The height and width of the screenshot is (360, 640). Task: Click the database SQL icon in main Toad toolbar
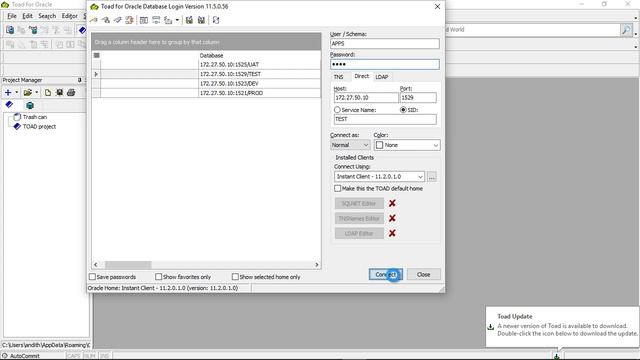click(x=33, y=30)
